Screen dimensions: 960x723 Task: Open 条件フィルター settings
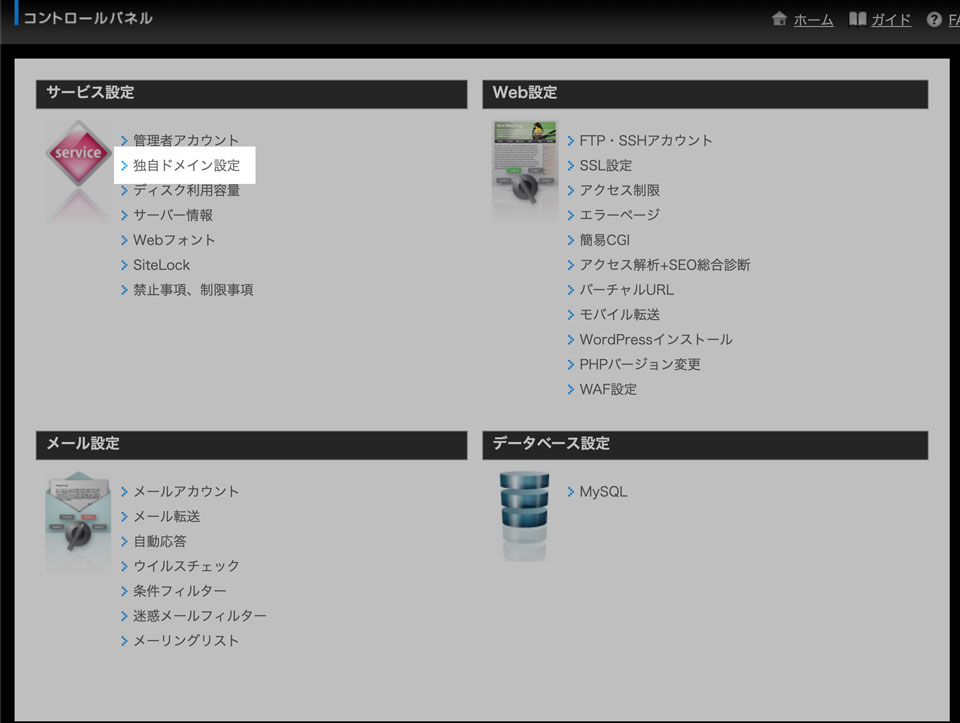[179, 591]
